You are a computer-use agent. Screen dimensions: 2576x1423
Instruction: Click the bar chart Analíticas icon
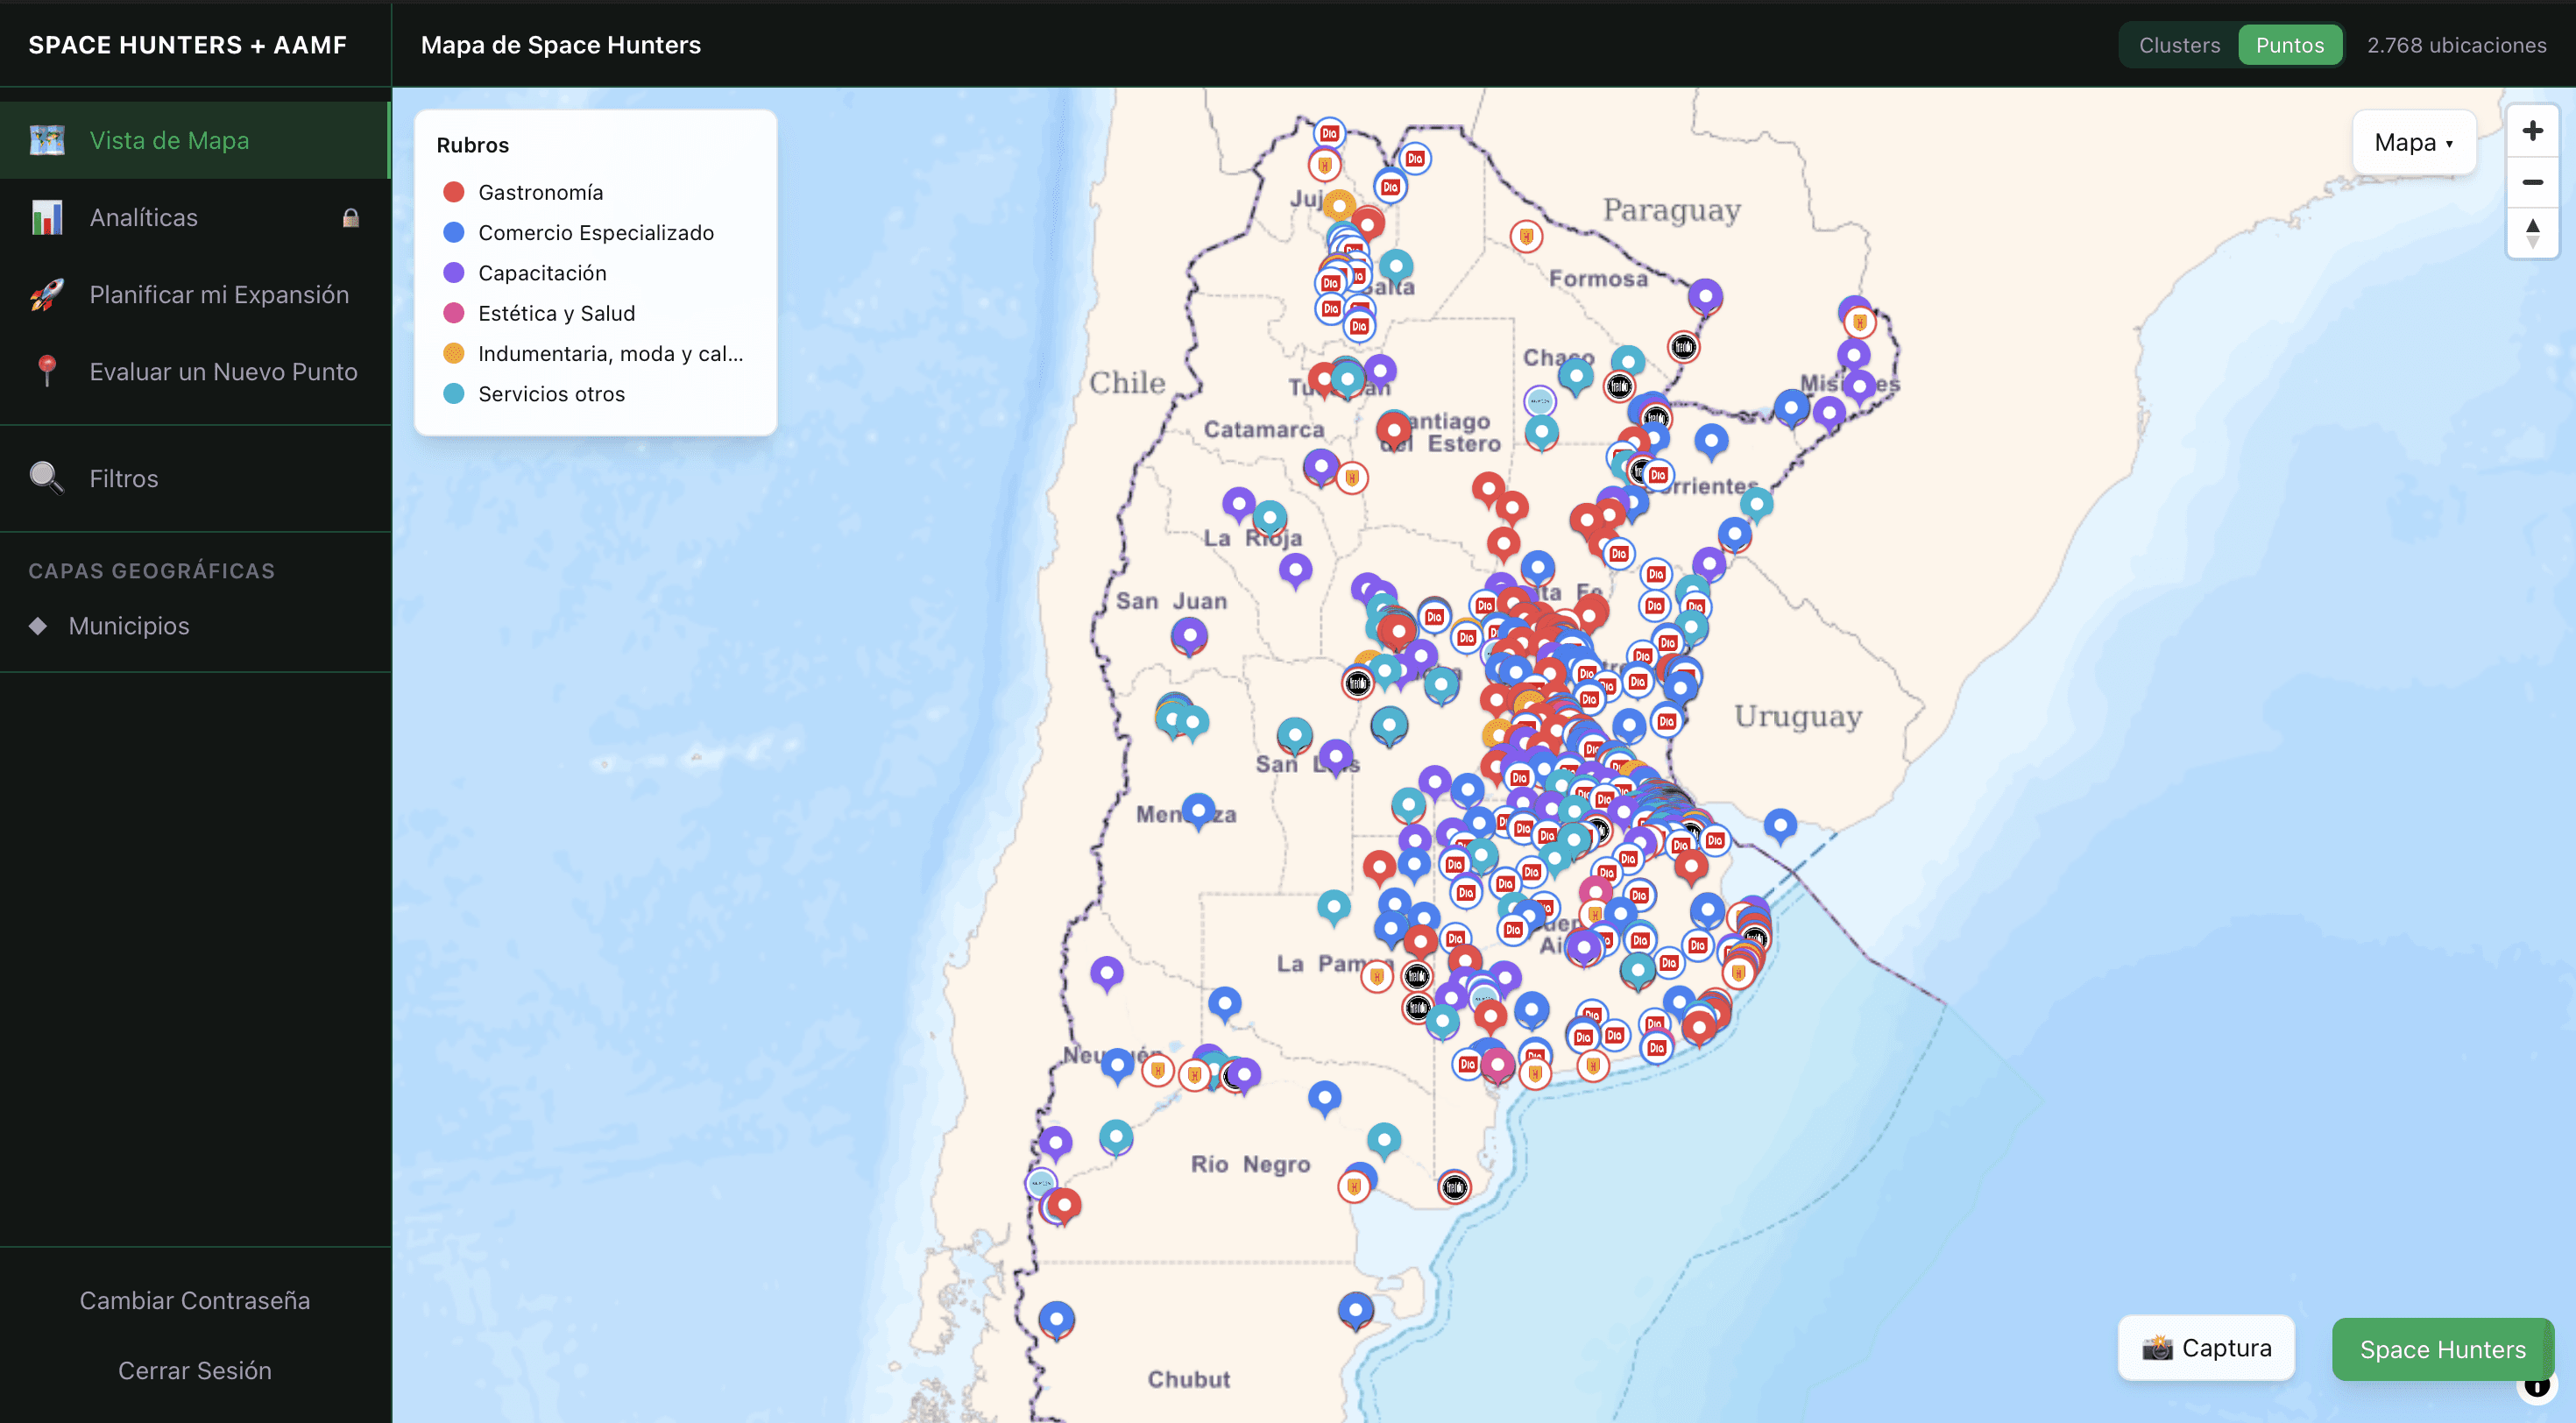point(47,217)
